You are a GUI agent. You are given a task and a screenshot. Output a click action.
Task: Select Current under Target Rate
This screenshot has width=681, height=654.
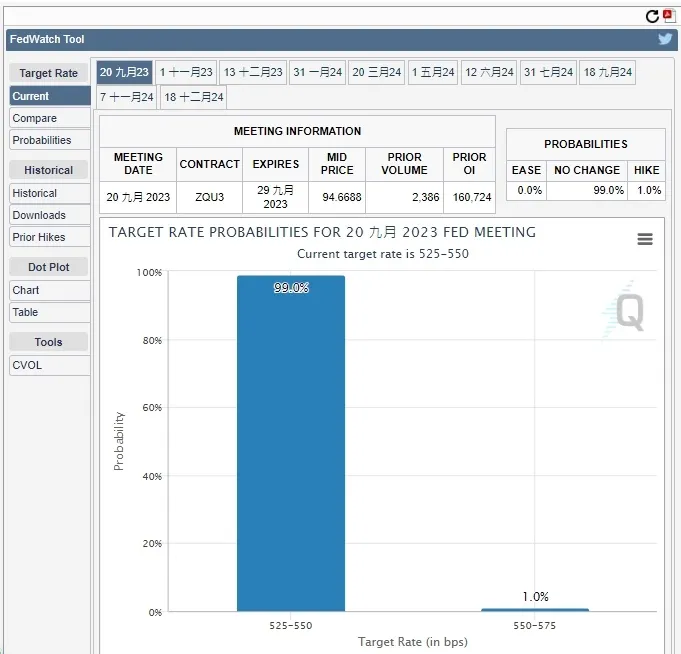point(31,96)
